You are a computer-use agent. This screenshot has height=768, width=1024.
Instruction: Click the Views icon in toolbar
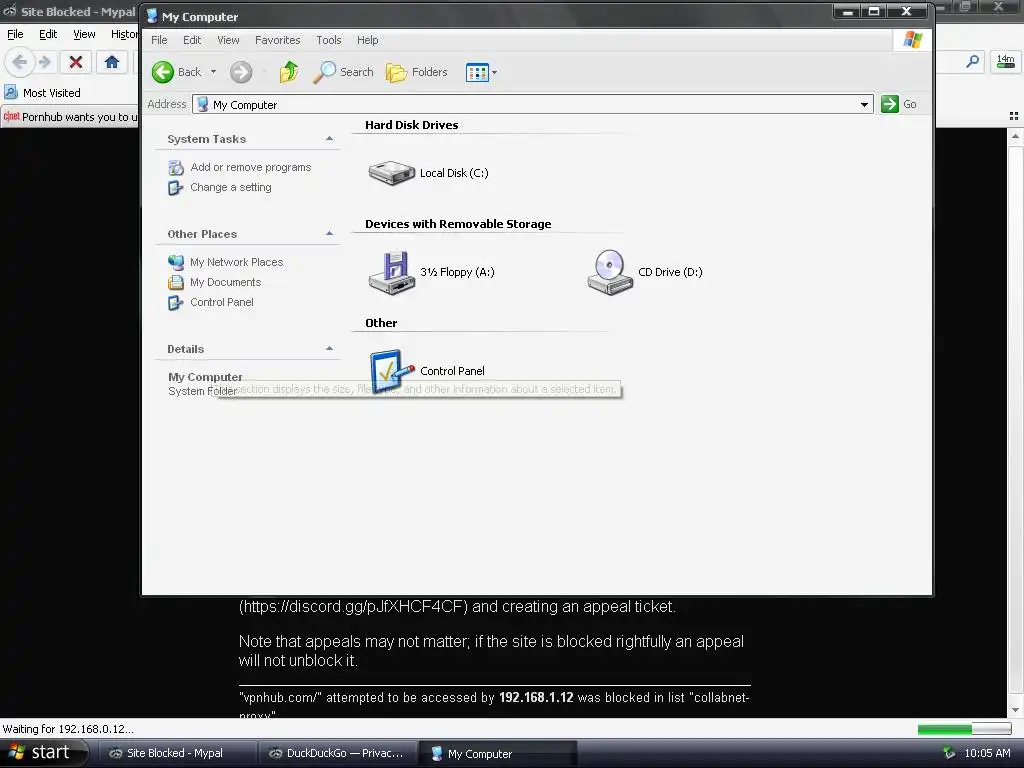(477, 72)
